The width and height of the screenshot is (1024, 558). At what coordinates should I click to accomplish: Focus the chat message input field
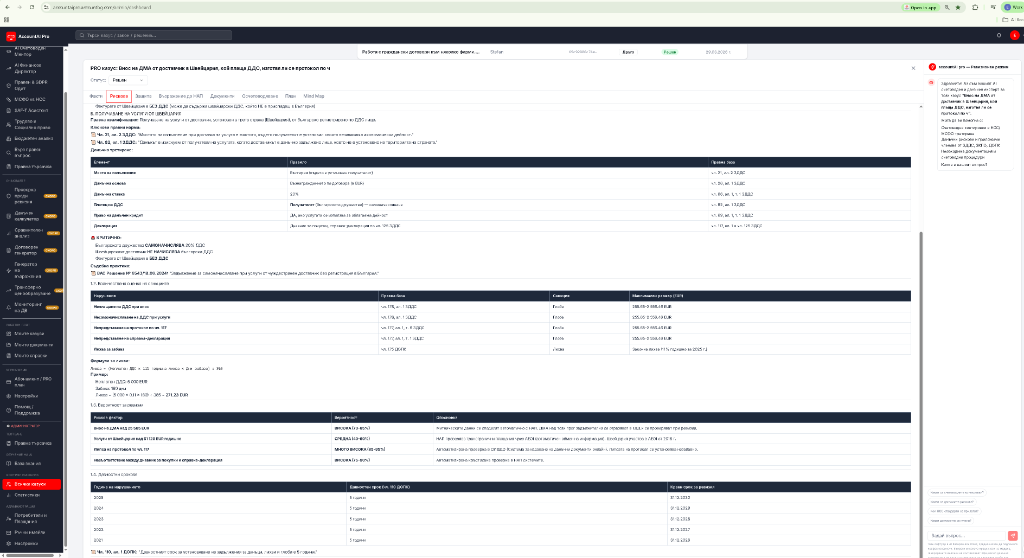point(966,536)
